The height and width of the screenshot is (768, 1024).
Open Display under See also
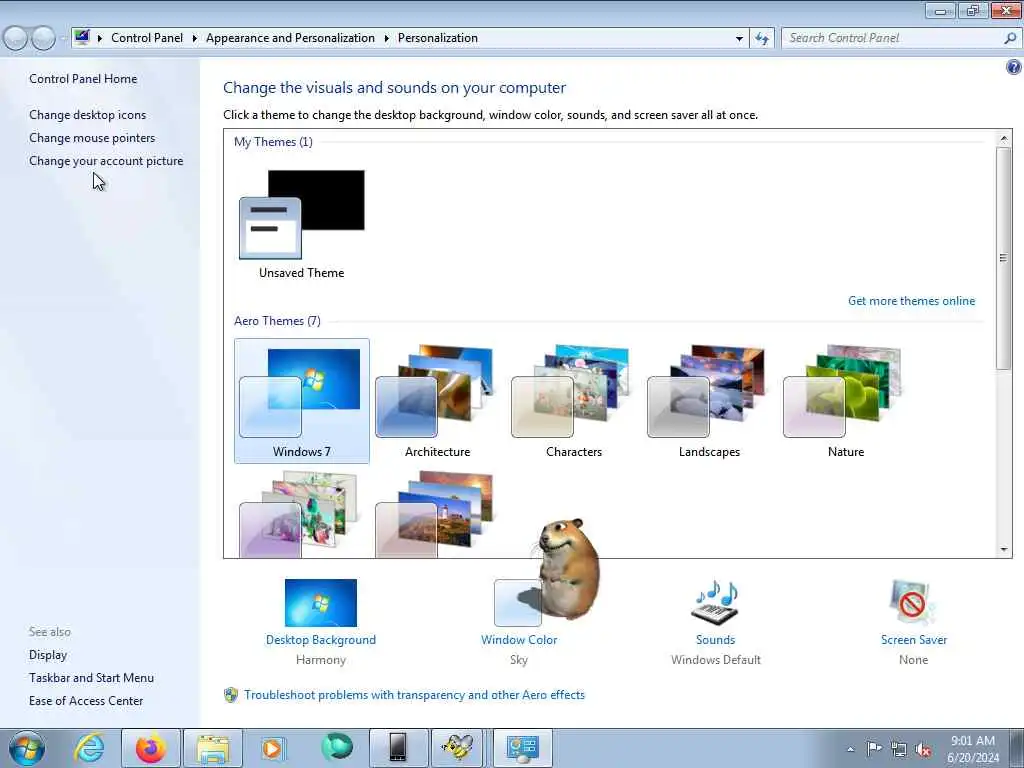pos(48,655)
